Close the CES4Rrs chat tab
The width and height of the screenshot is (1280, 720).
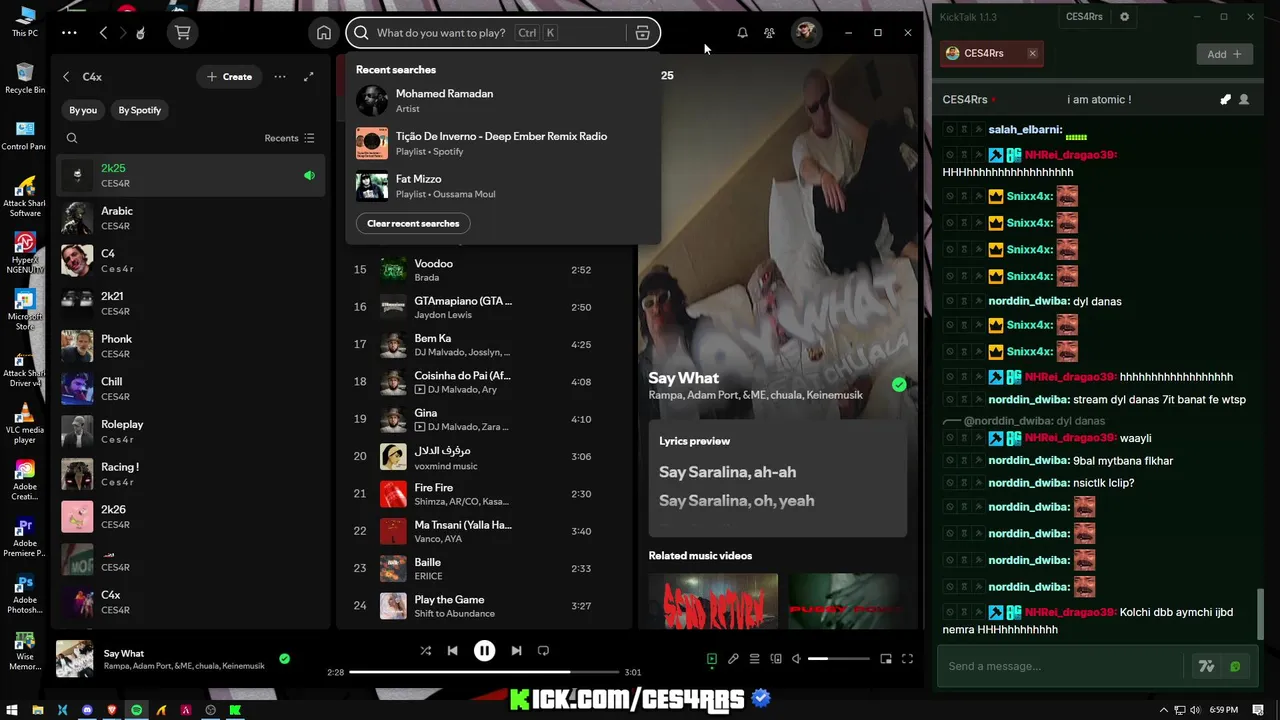coord(1033,54)
